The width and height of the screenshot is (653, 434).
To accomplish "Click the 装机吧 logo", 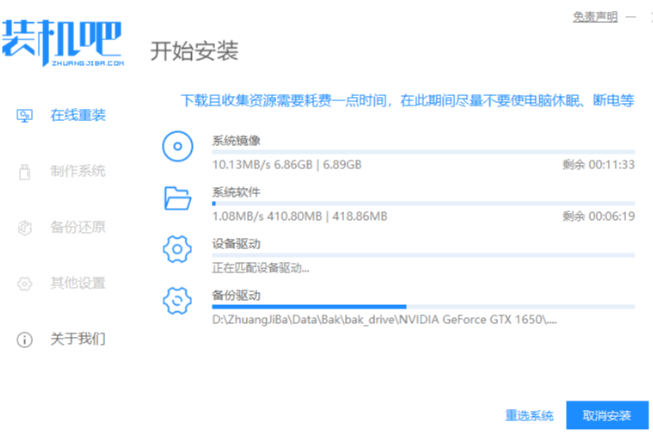I will click(x=62, y=42).
